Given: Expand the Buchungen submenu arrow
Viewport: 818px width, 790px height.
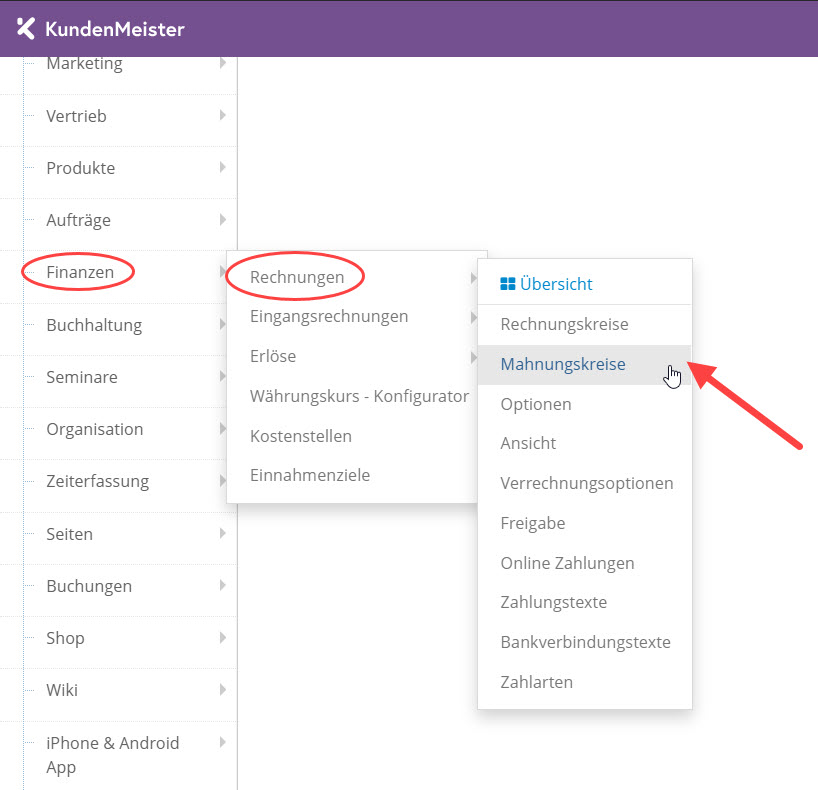Looking at the screenshot, I should point(223,585).
